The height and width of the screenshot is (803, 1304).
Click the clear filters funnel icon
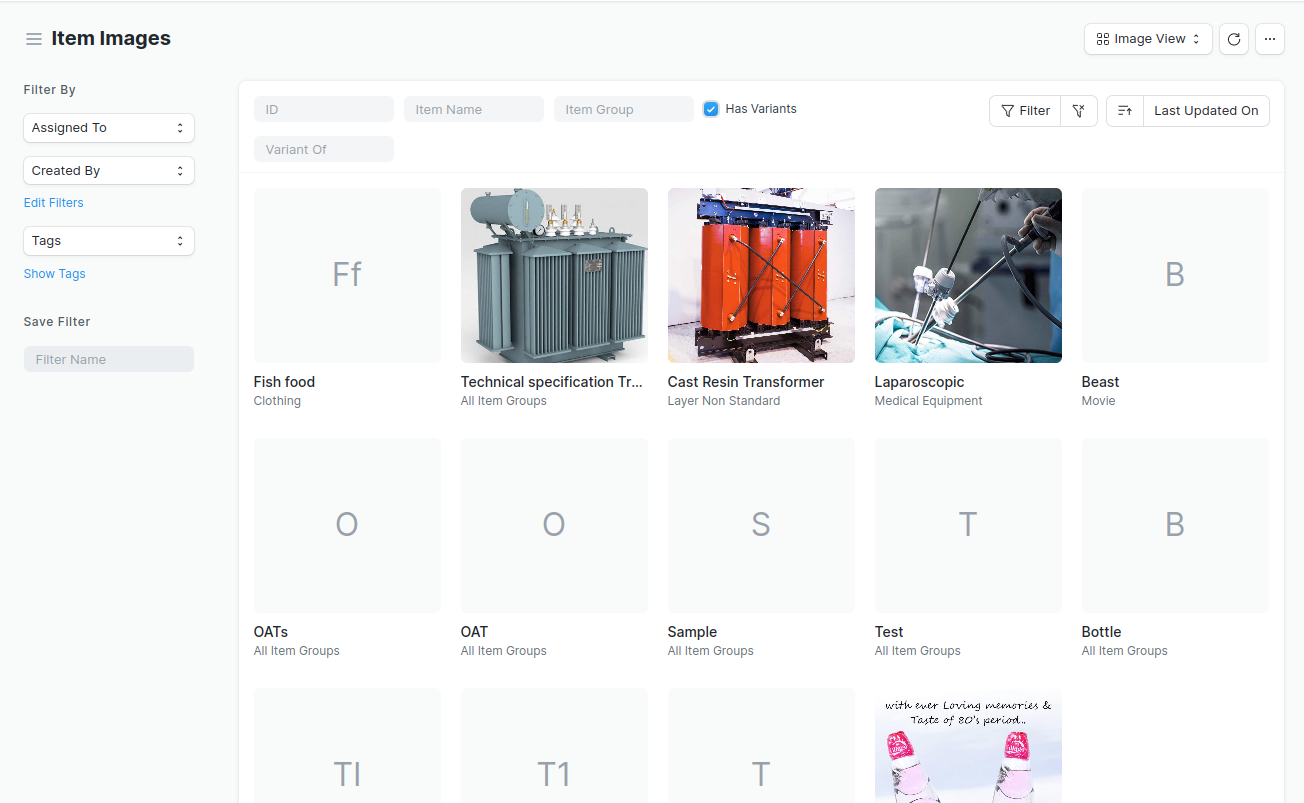1079,111
